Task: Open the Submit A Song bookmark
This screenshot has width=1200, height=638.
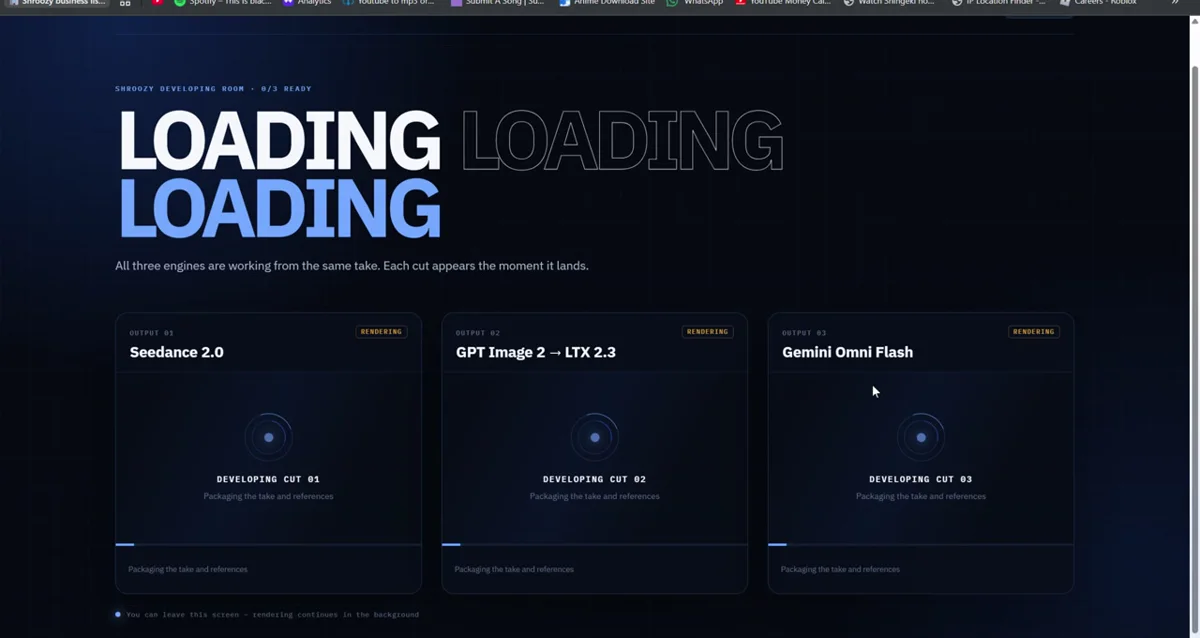Action: pyautogui.click(x=498, y=3)
